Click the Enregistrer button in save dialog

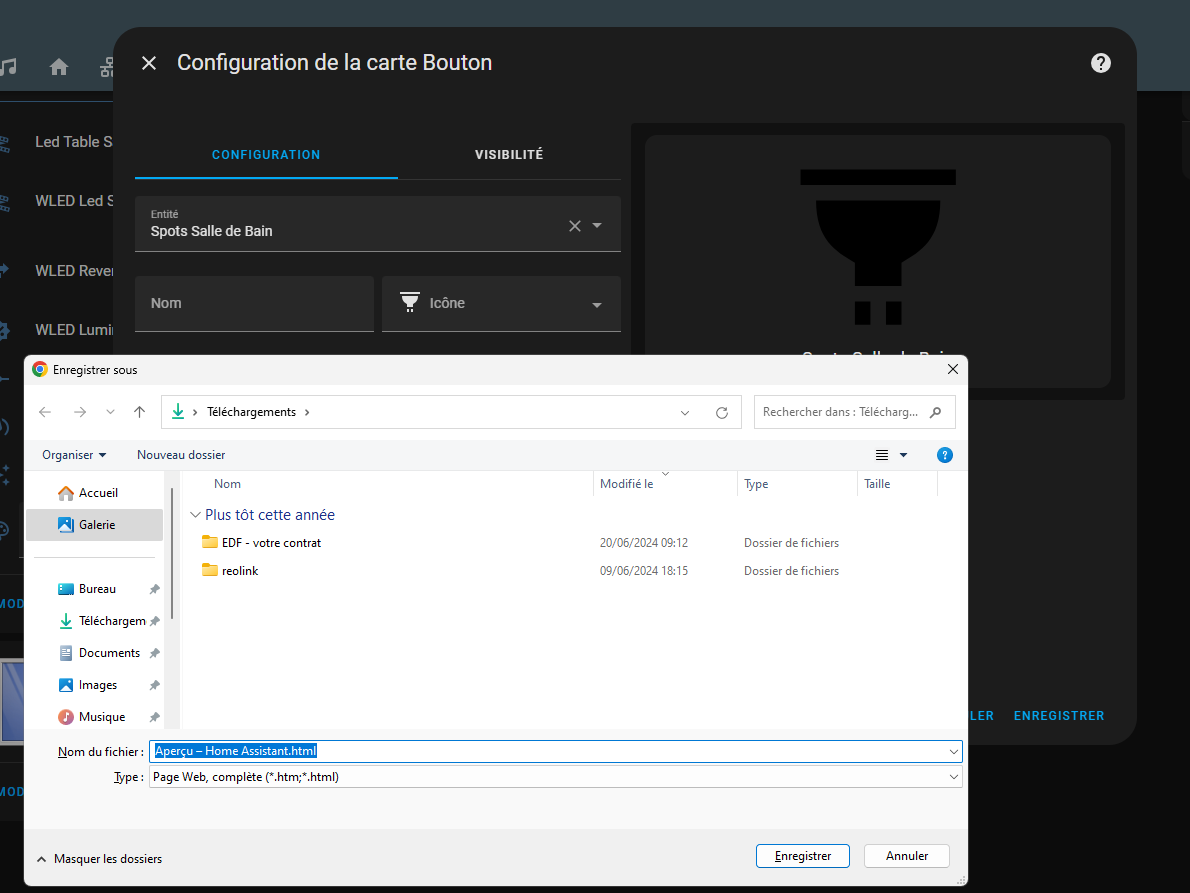[x=803, y=856]
